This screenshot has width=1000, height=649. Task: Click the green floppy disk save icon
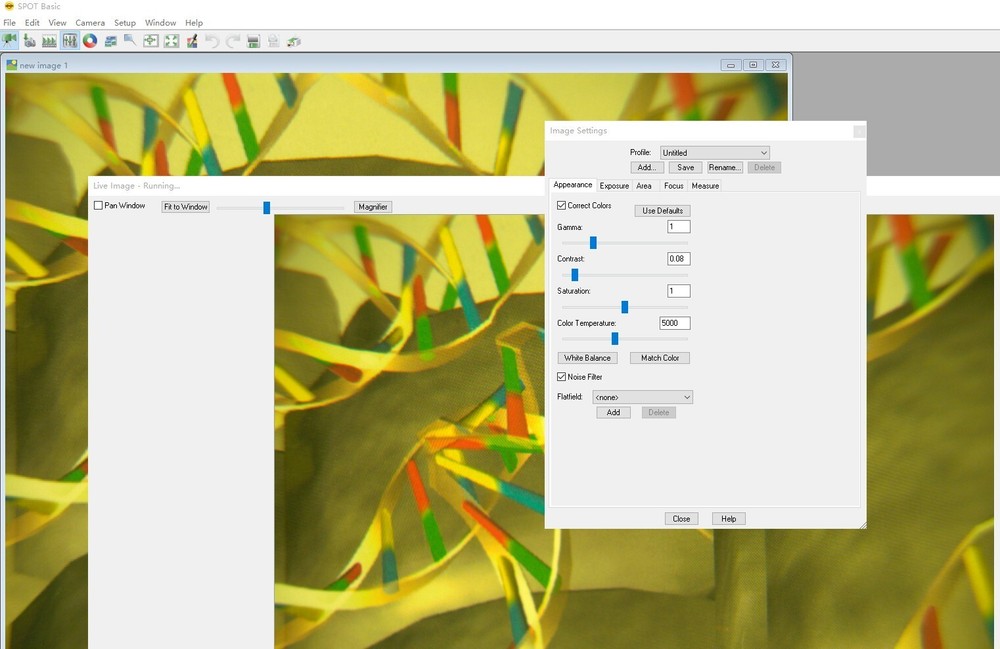click(253, 41)
